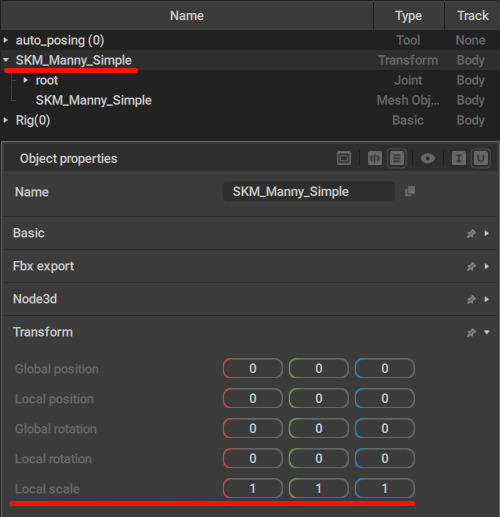
Task: Toggle the U button in Object properties header
Action: point(481,158)
